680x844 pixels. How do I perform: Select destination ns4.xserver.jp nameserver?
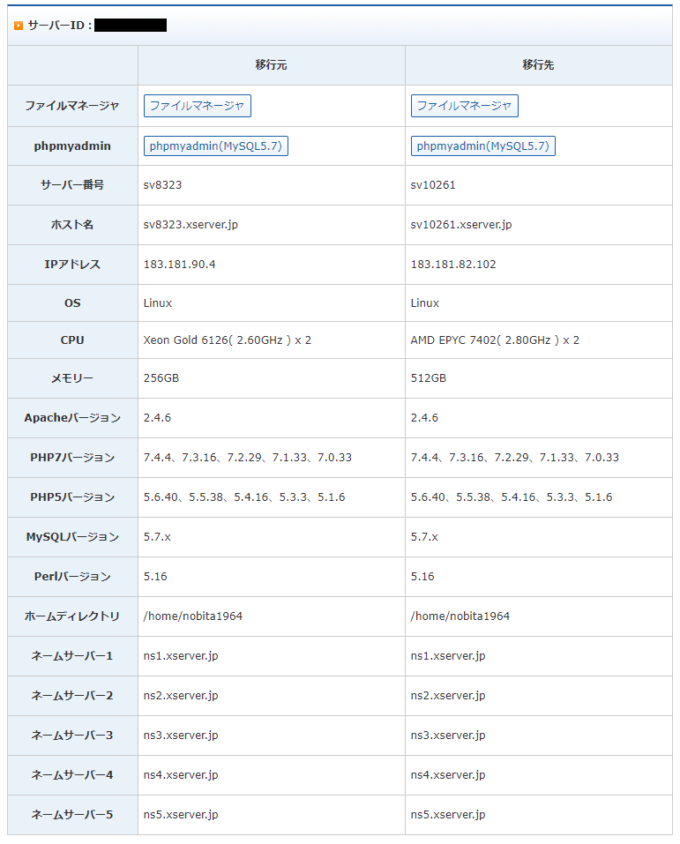tap(448, 775)
